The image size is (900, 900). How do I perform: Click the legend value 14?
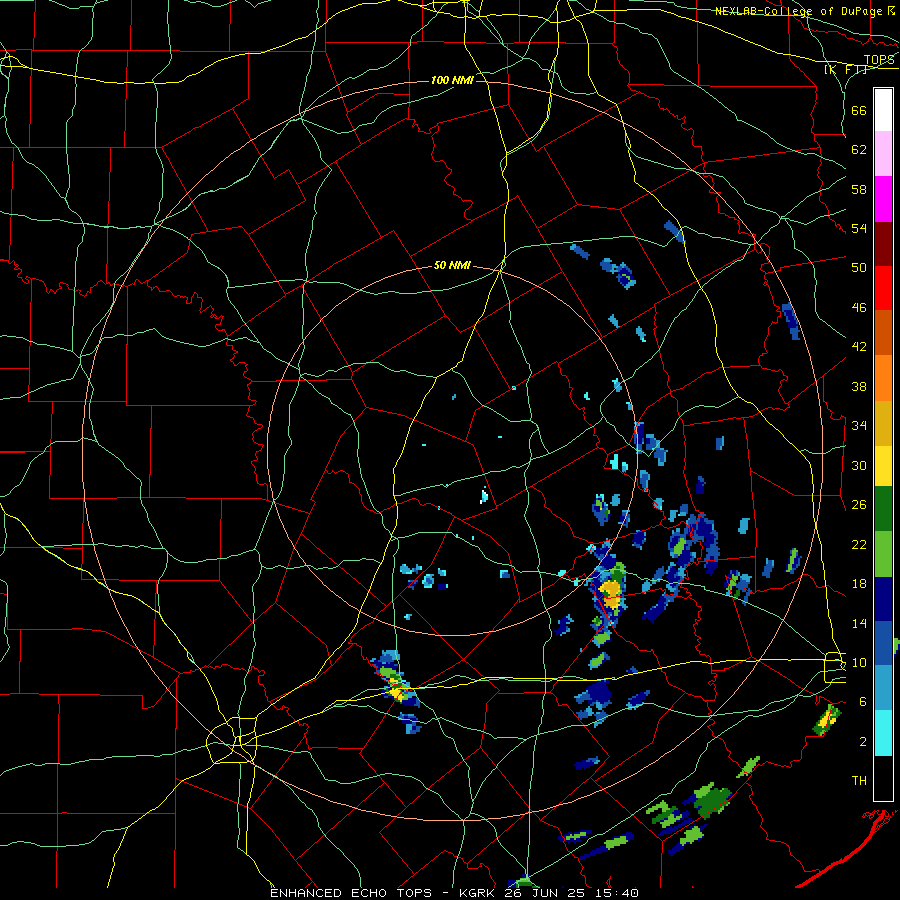coord(859,623)
